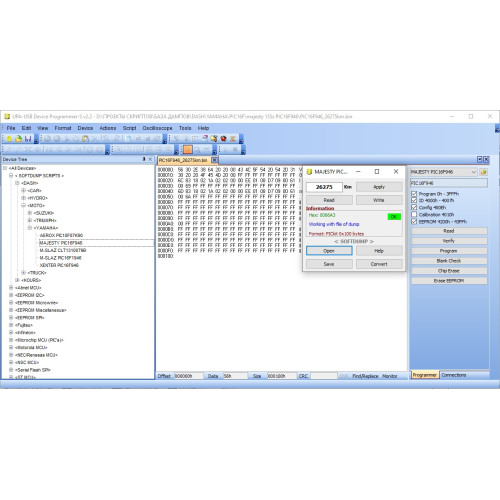This screenshot has width=500, height=500.
Task: Click the green OK status indicator
Action: (394, 217)
